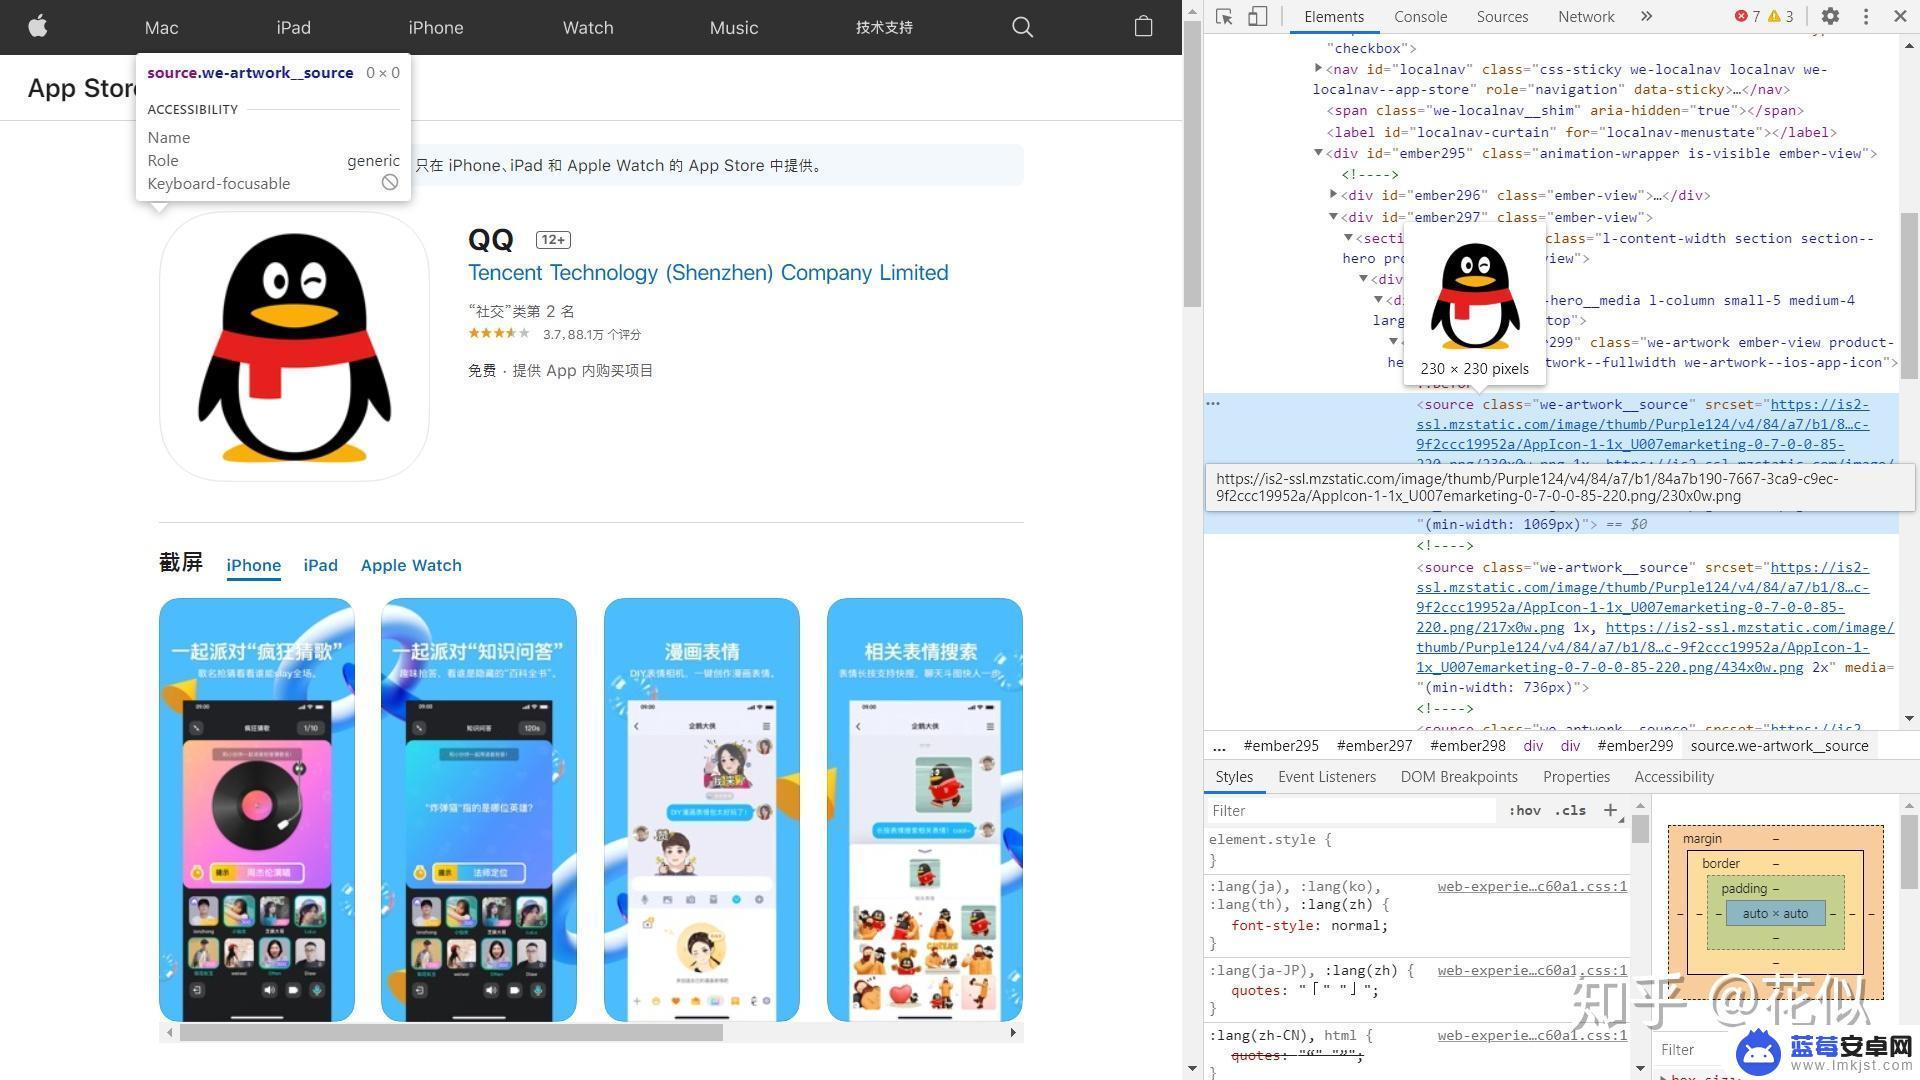Open the iPad navigation item
This screenshot has height=1080, width=1920.
point(293,27)
